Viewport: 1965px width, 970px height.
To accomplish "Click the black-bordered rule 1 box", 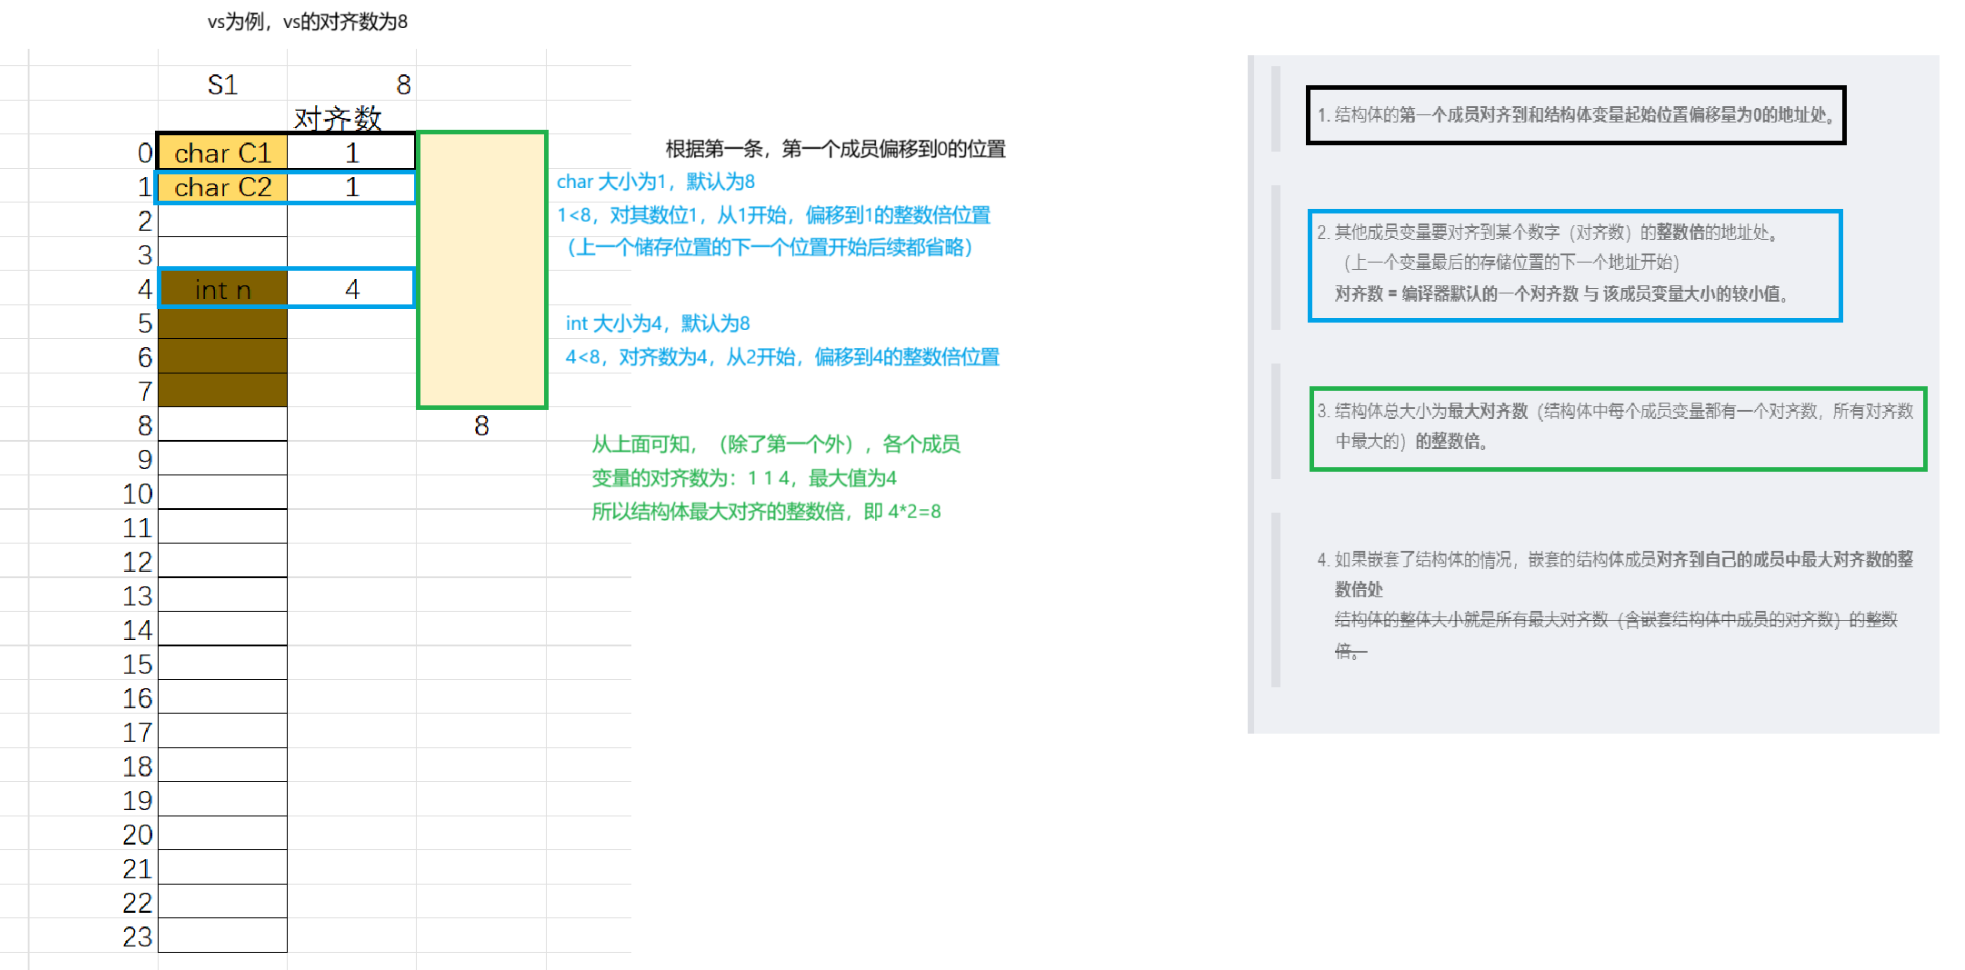I will pyautogui.click(x=1573, y=114).
